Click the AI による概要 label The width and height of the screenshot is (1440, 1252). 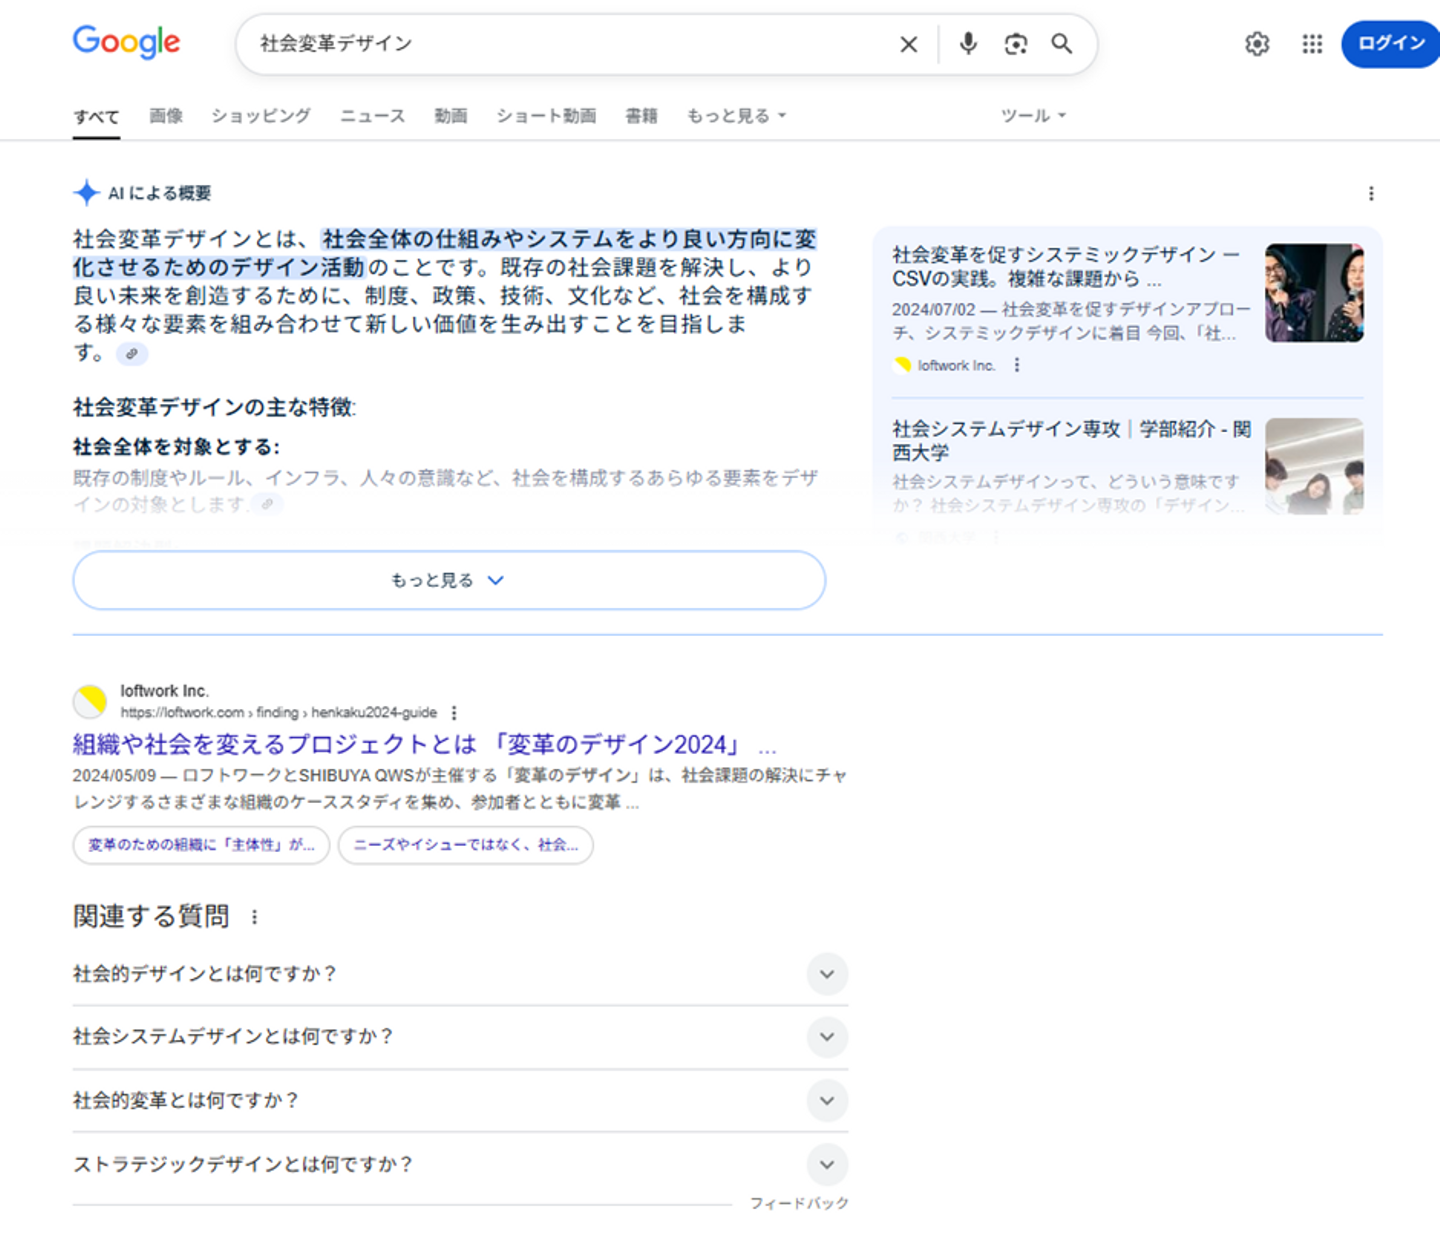tap(160, 193)
